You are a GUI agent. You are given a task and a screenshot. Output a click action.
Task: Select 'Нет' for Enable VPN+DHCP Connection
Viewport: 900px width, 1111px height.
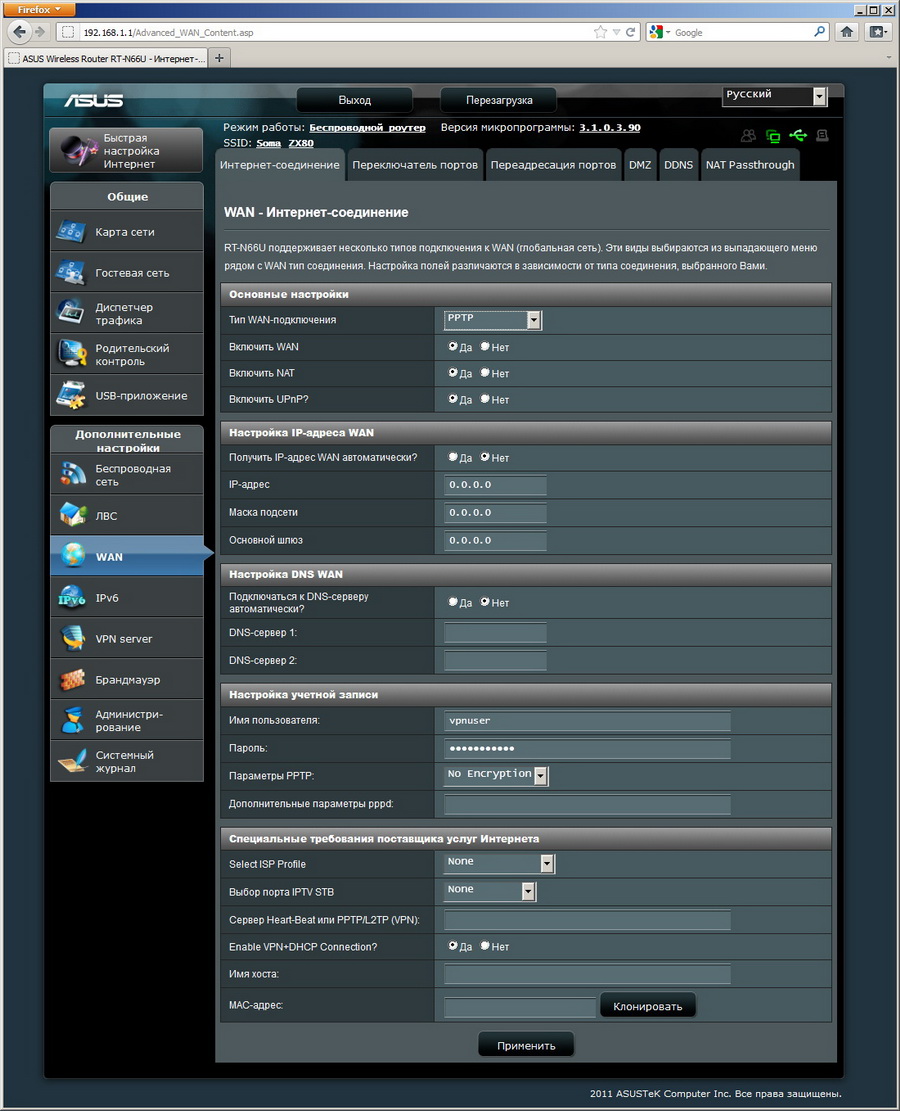pos(486,946)
